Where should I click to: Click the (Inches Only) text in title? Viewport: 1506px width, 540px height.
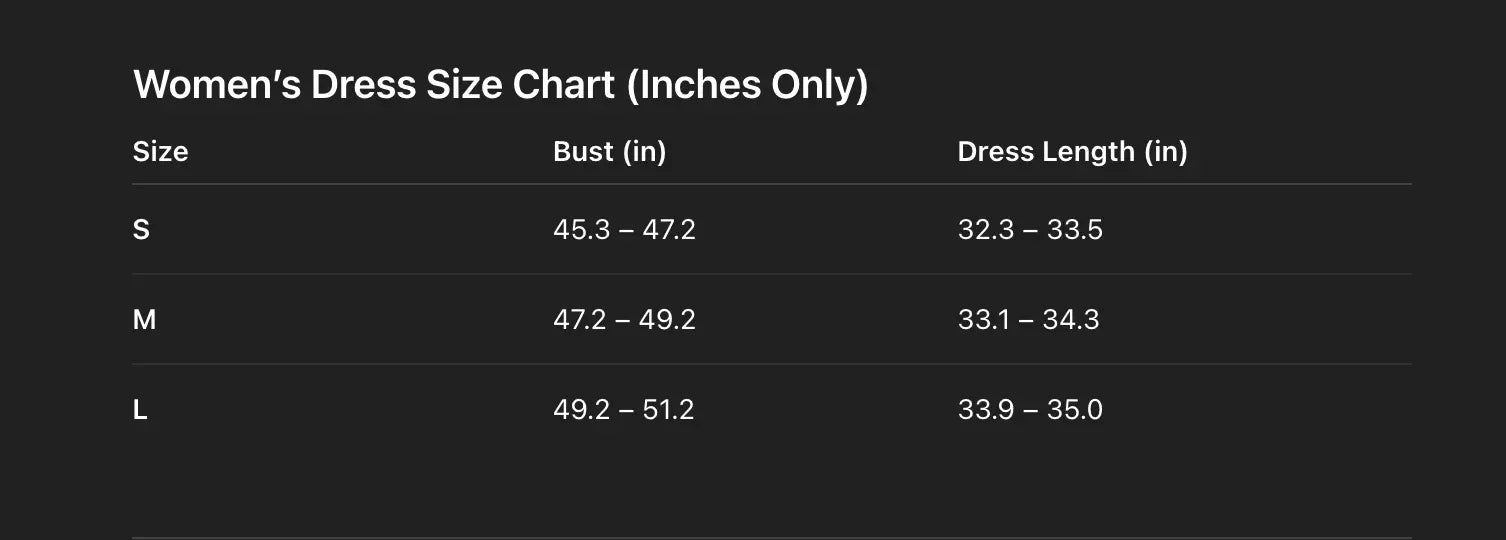point(747,85)
